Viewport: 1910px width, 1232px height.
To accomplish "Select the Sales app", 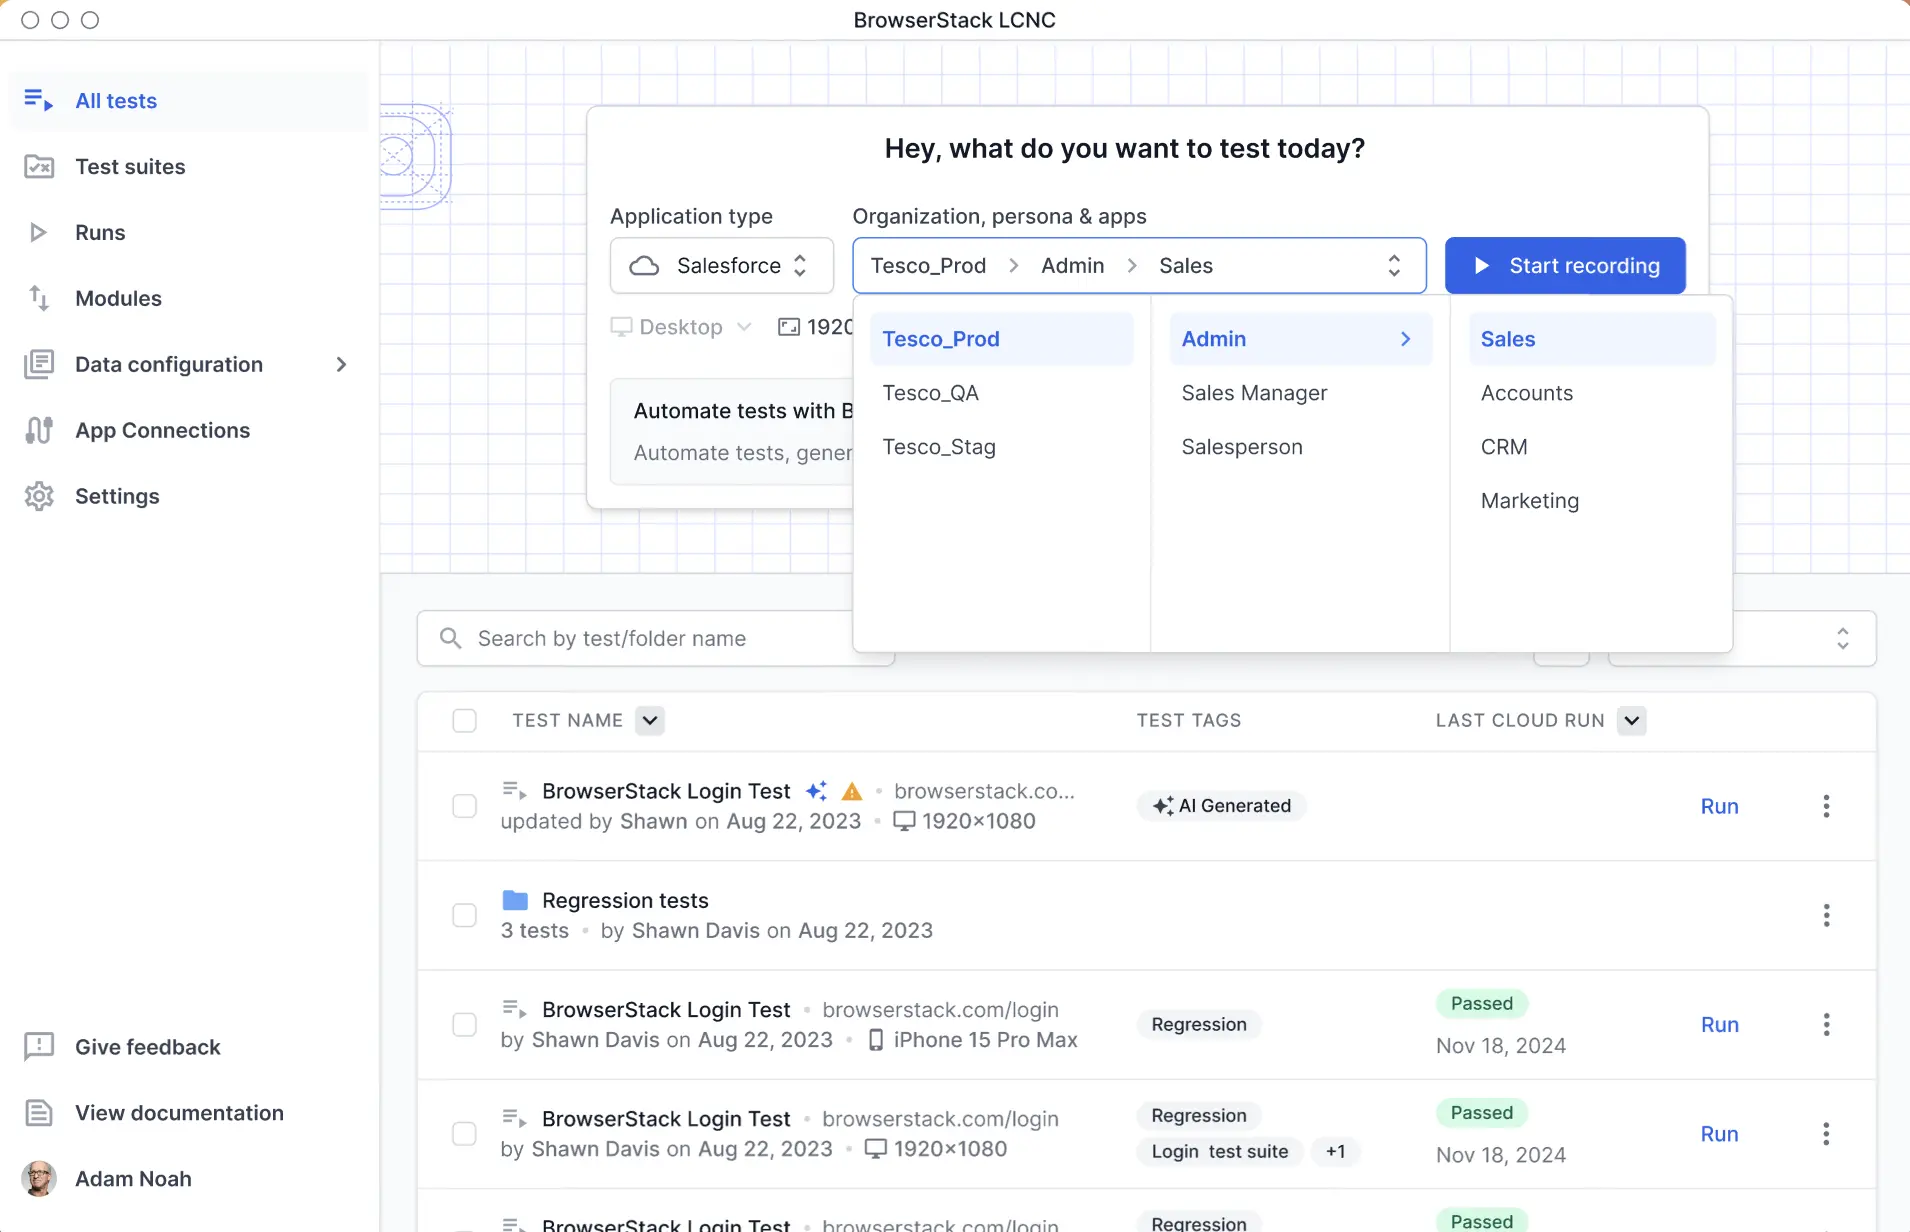I will pos(1591,339).
